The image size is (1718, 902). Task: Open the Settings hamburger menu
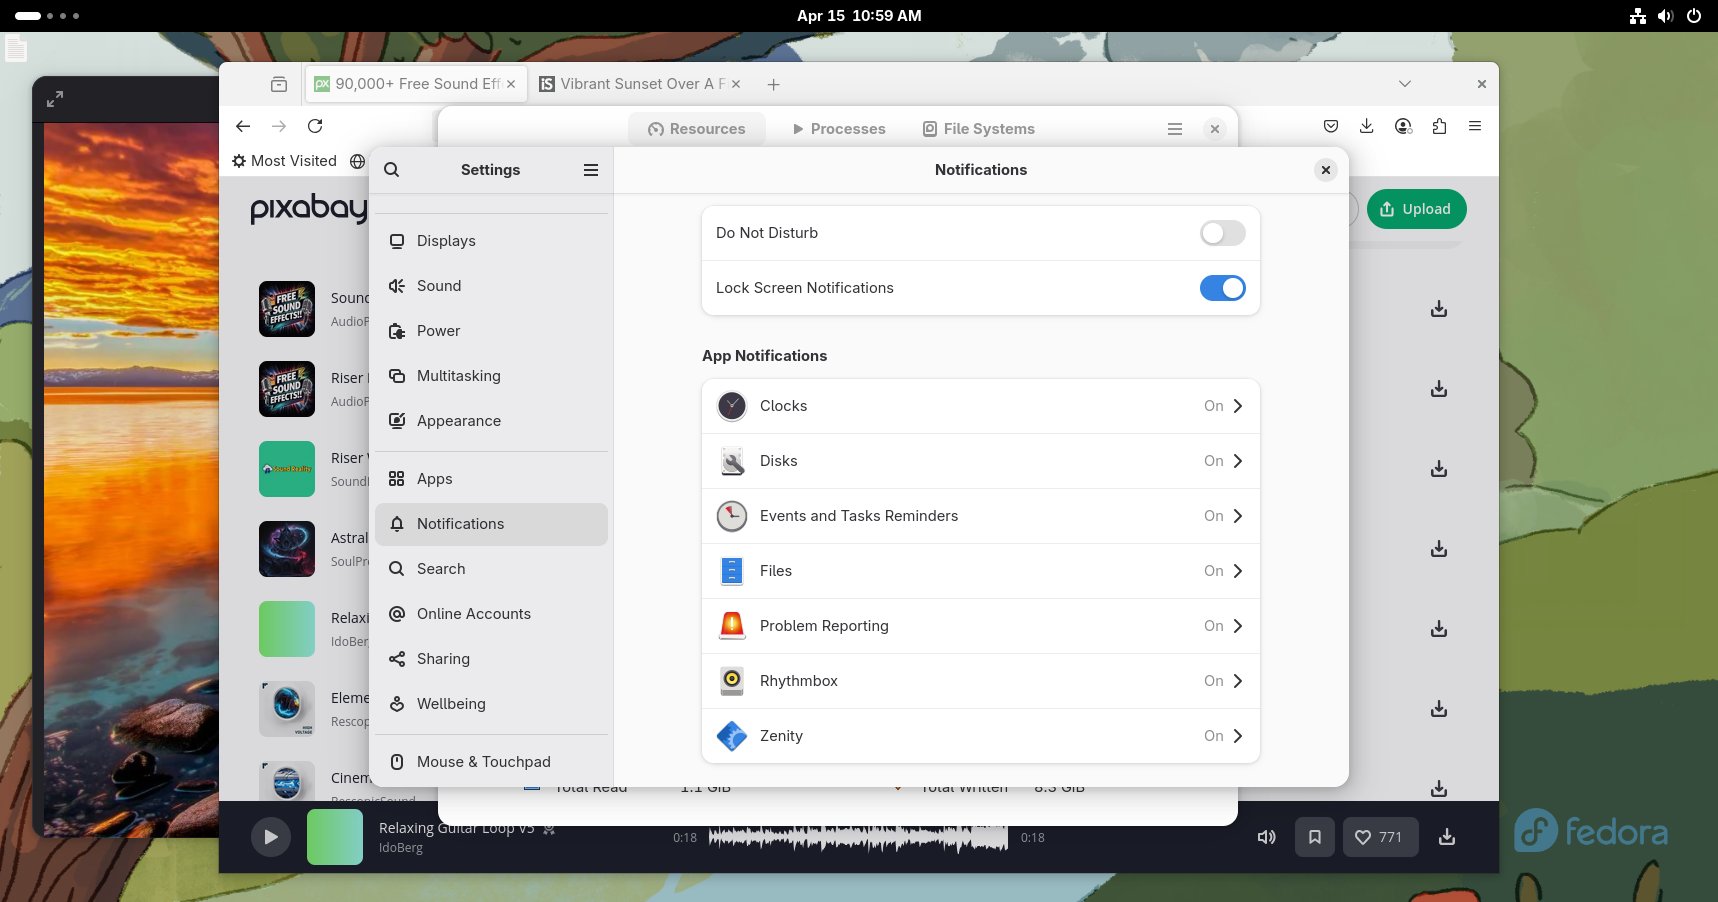pyautogui.click(x=591, y=170)
